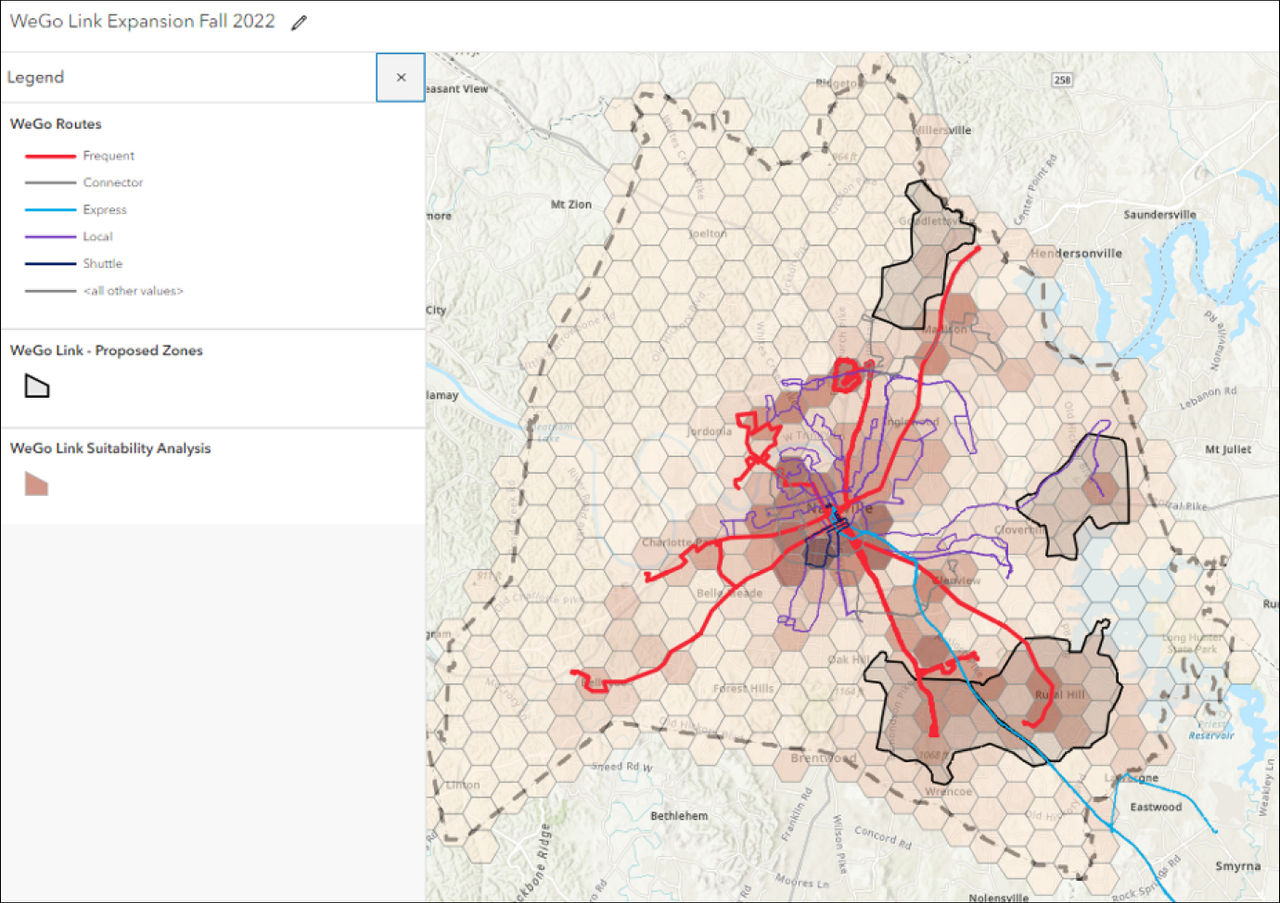
Task: Click the Mt Zion label on the map
Action: [x=571, y=204]
